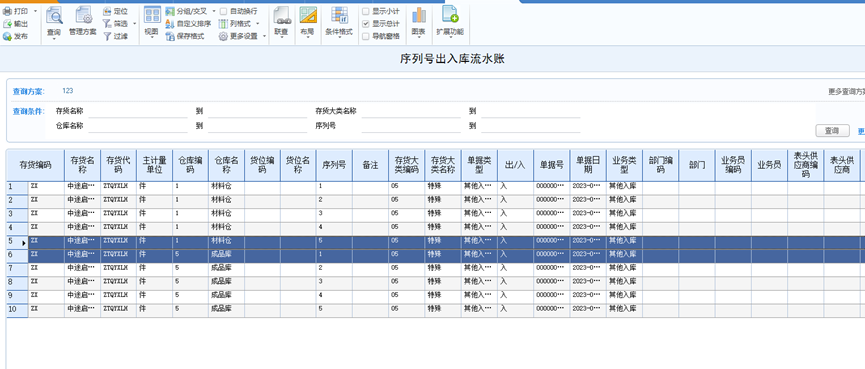Enable the 导航窗格 checkbox
Viewport: 865px width, 369px height.
[x=365, y=36]
